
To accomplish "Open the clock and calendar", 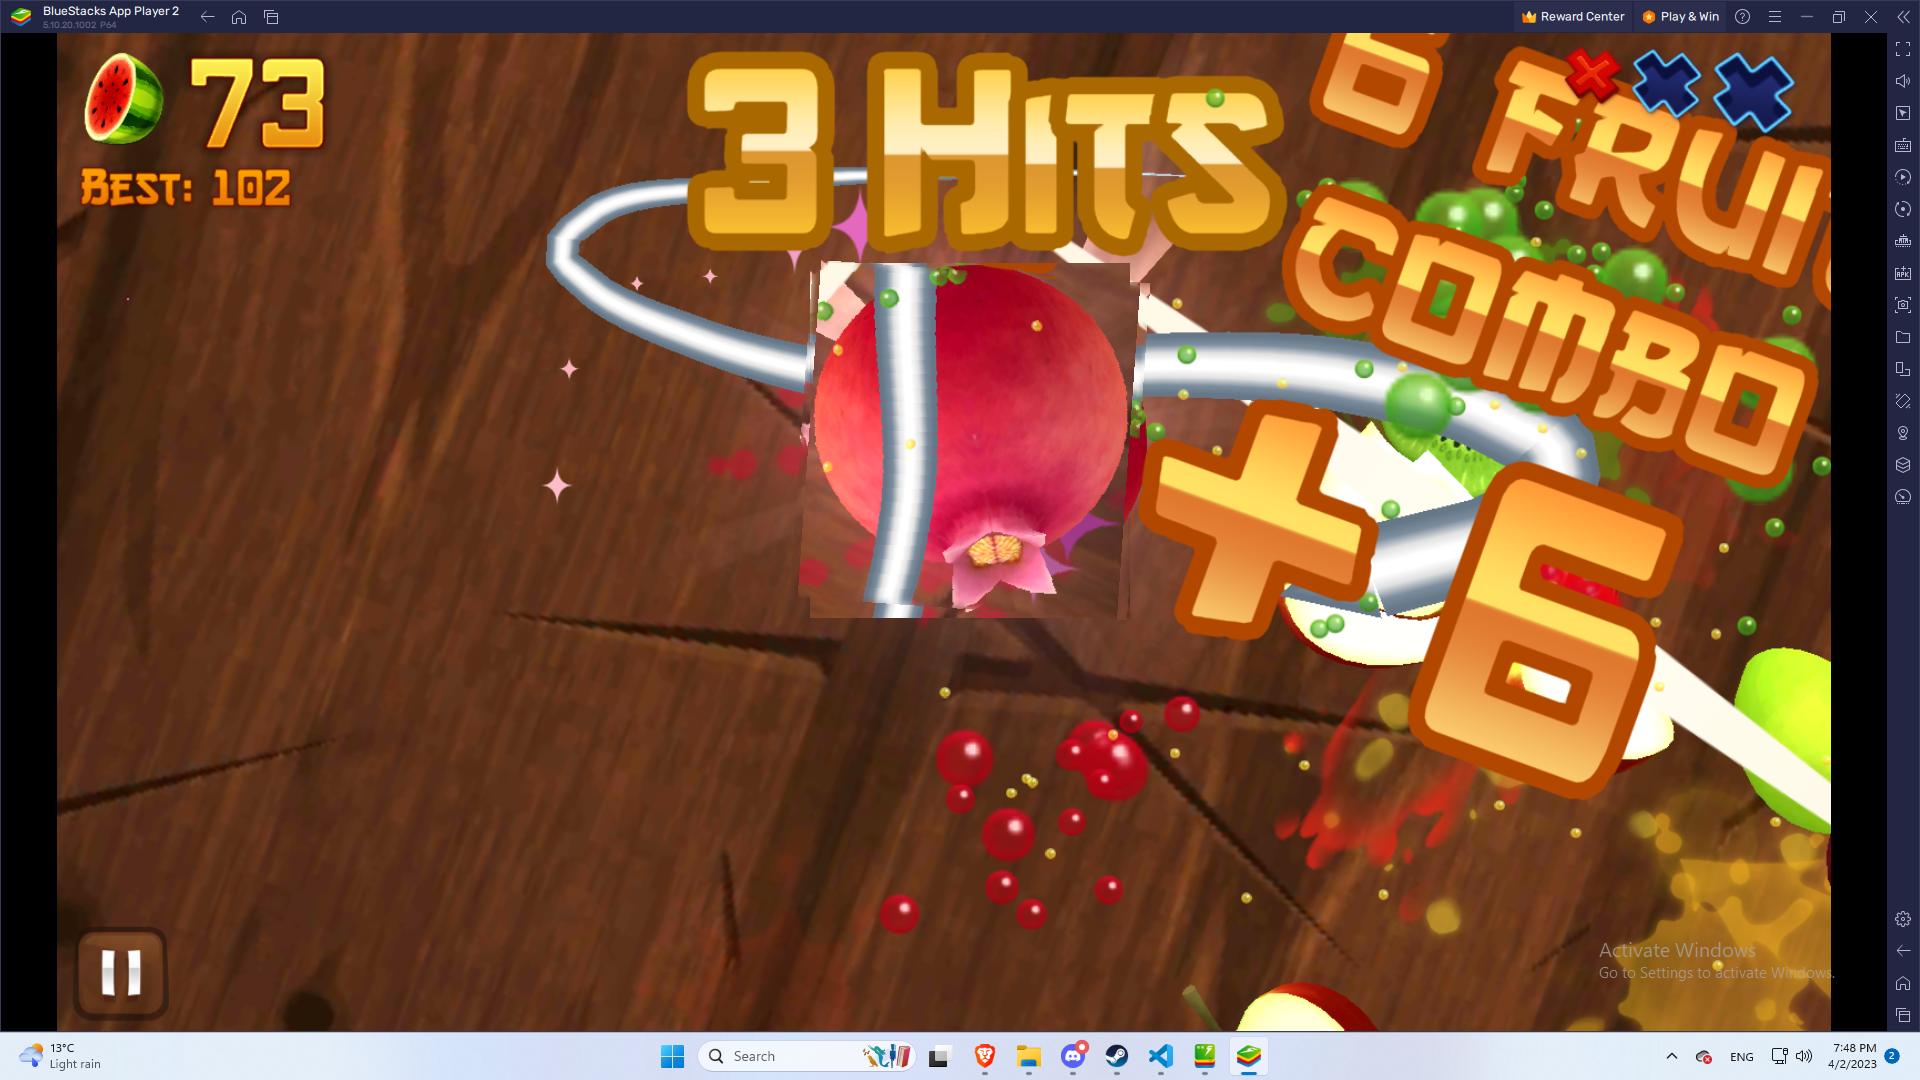I will click(1854, 1056).
